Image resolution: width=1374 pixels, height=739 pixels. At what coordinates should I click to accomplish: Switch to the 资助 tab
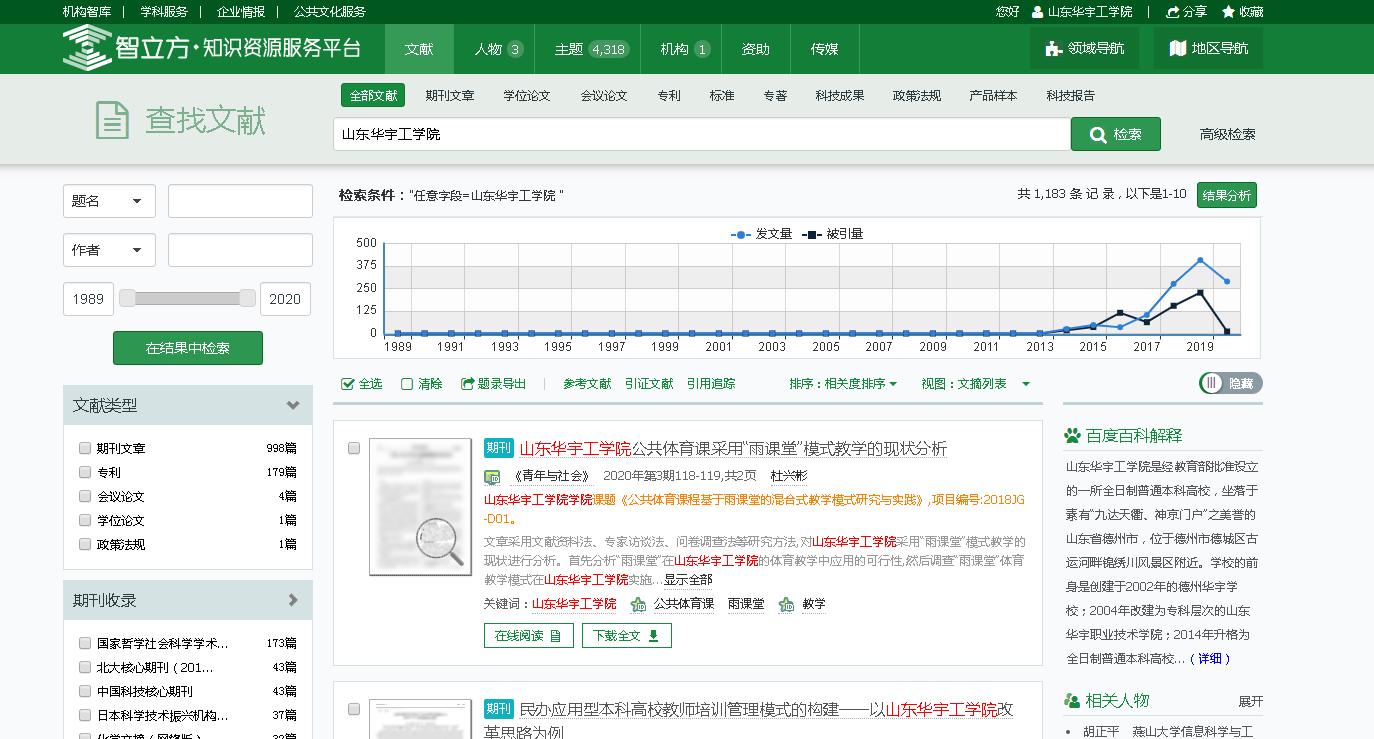coord(756,49)
